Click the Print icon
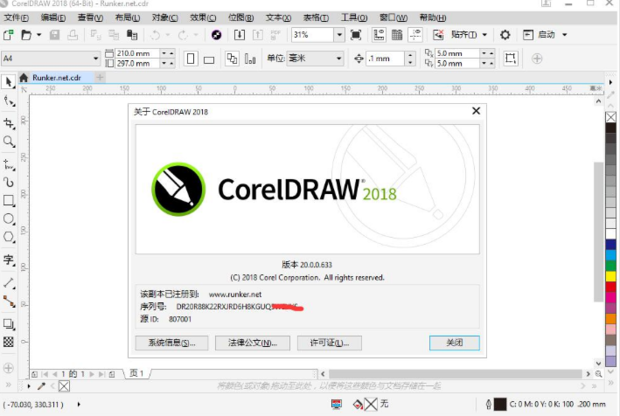 click(x=72, y=35)
